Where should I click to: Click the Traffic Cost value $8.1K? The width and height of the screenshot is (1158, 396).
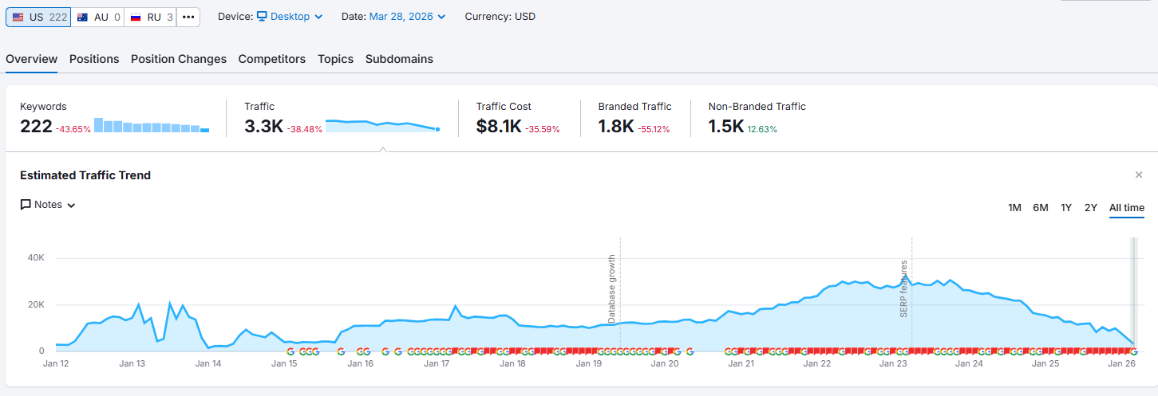click(x=499, y=126)
